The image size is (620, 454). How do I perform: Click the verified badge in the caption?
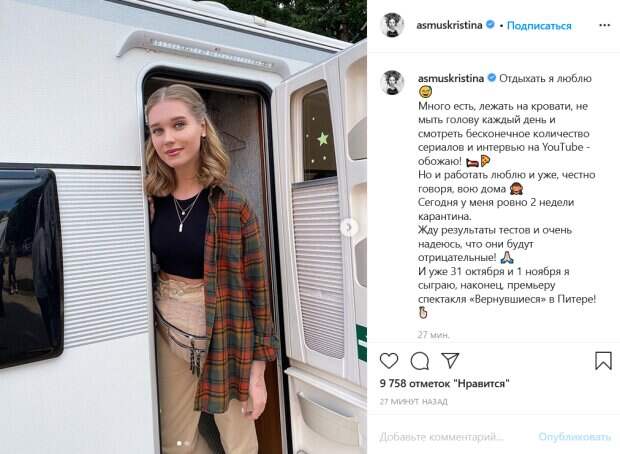pos(491,78)
